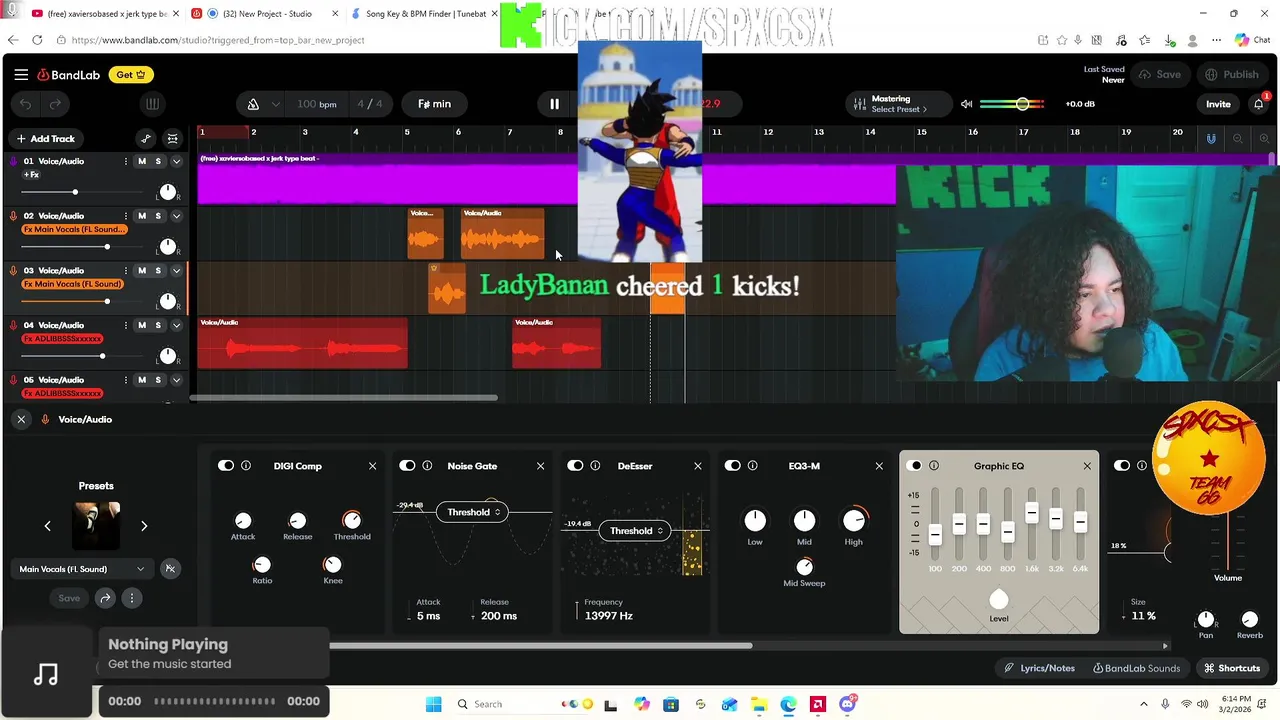Remove the DeEsser effect

698,466
